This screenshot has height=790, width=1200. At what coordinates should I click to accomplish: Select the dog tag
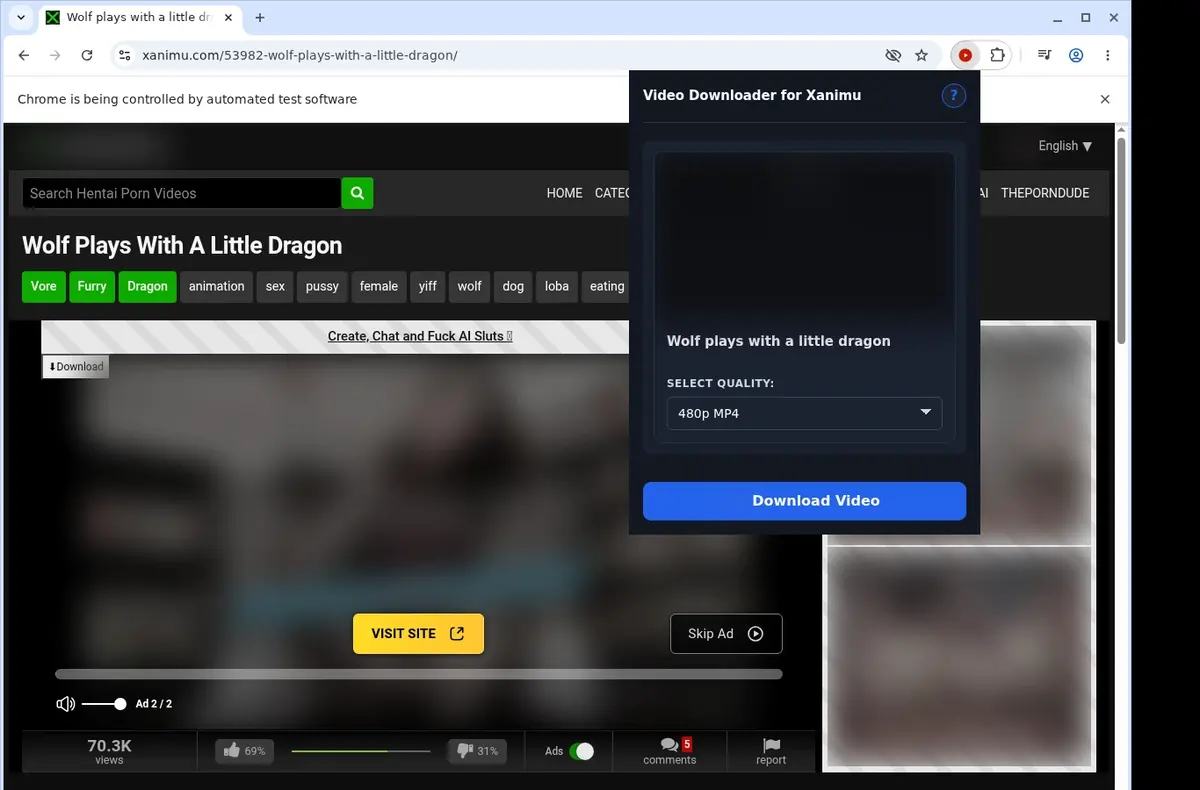tap(513, 286)
